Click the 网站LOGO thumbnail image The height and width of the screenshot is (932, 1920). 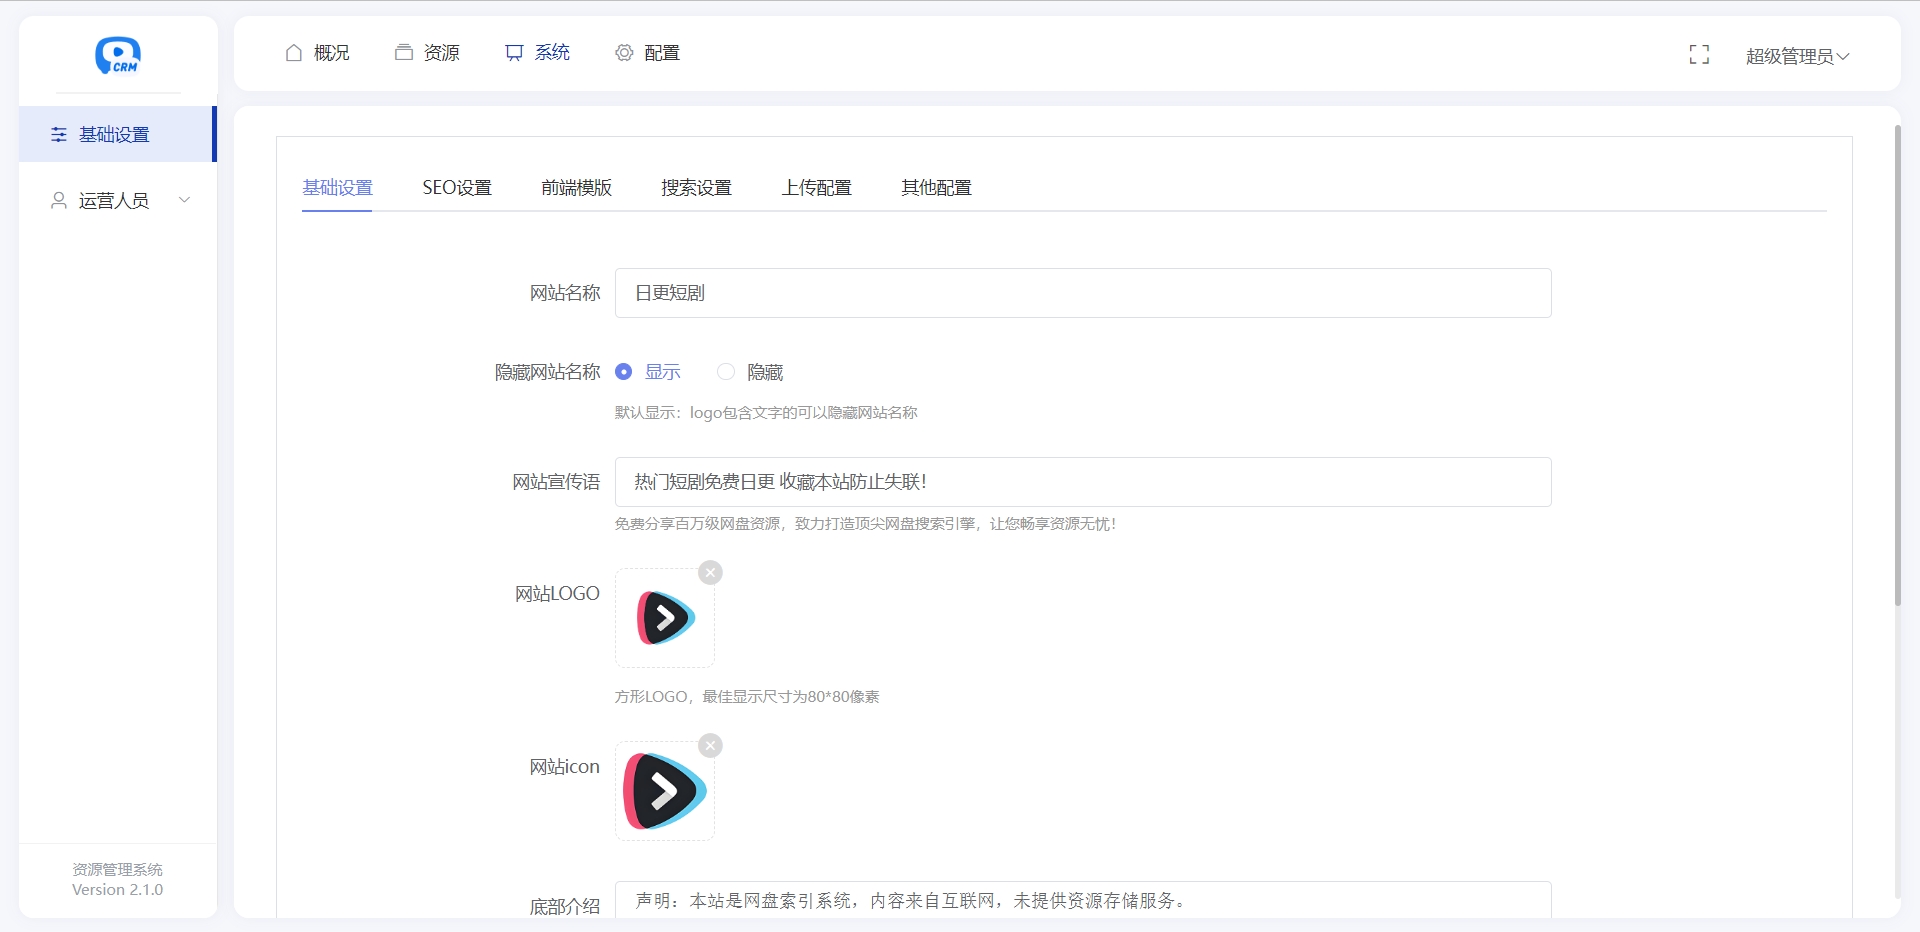click(665, 618)
